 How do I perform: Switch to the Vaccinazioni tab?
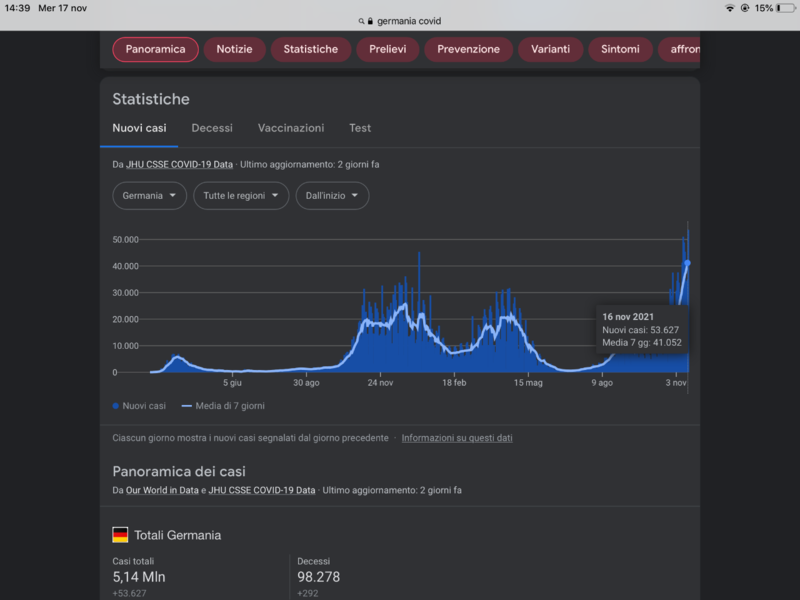[x=291, y=128]
